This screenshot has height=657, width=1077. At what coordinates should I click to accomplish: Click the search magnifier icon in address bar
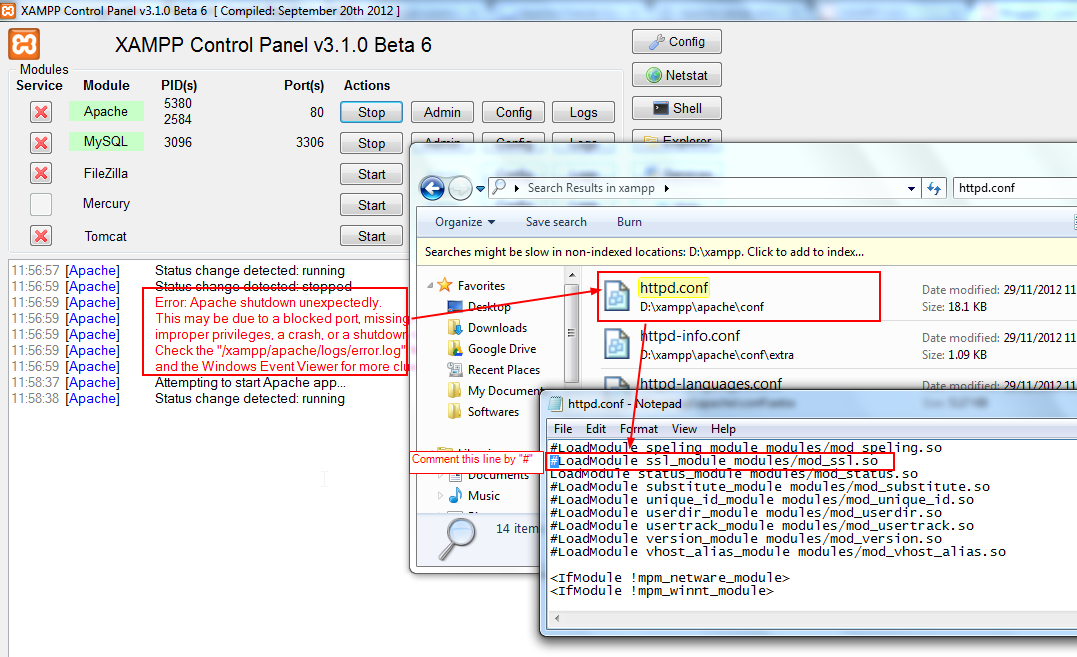tap(499, 187)
